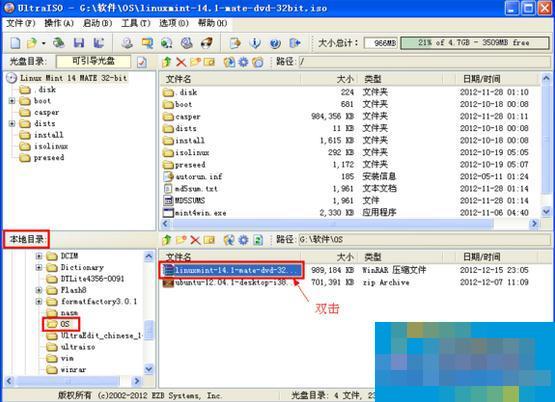Click the Open CD/DVD disc toolbar icon
The height and width of the screenshot is (402, 555).
point(58,43)
